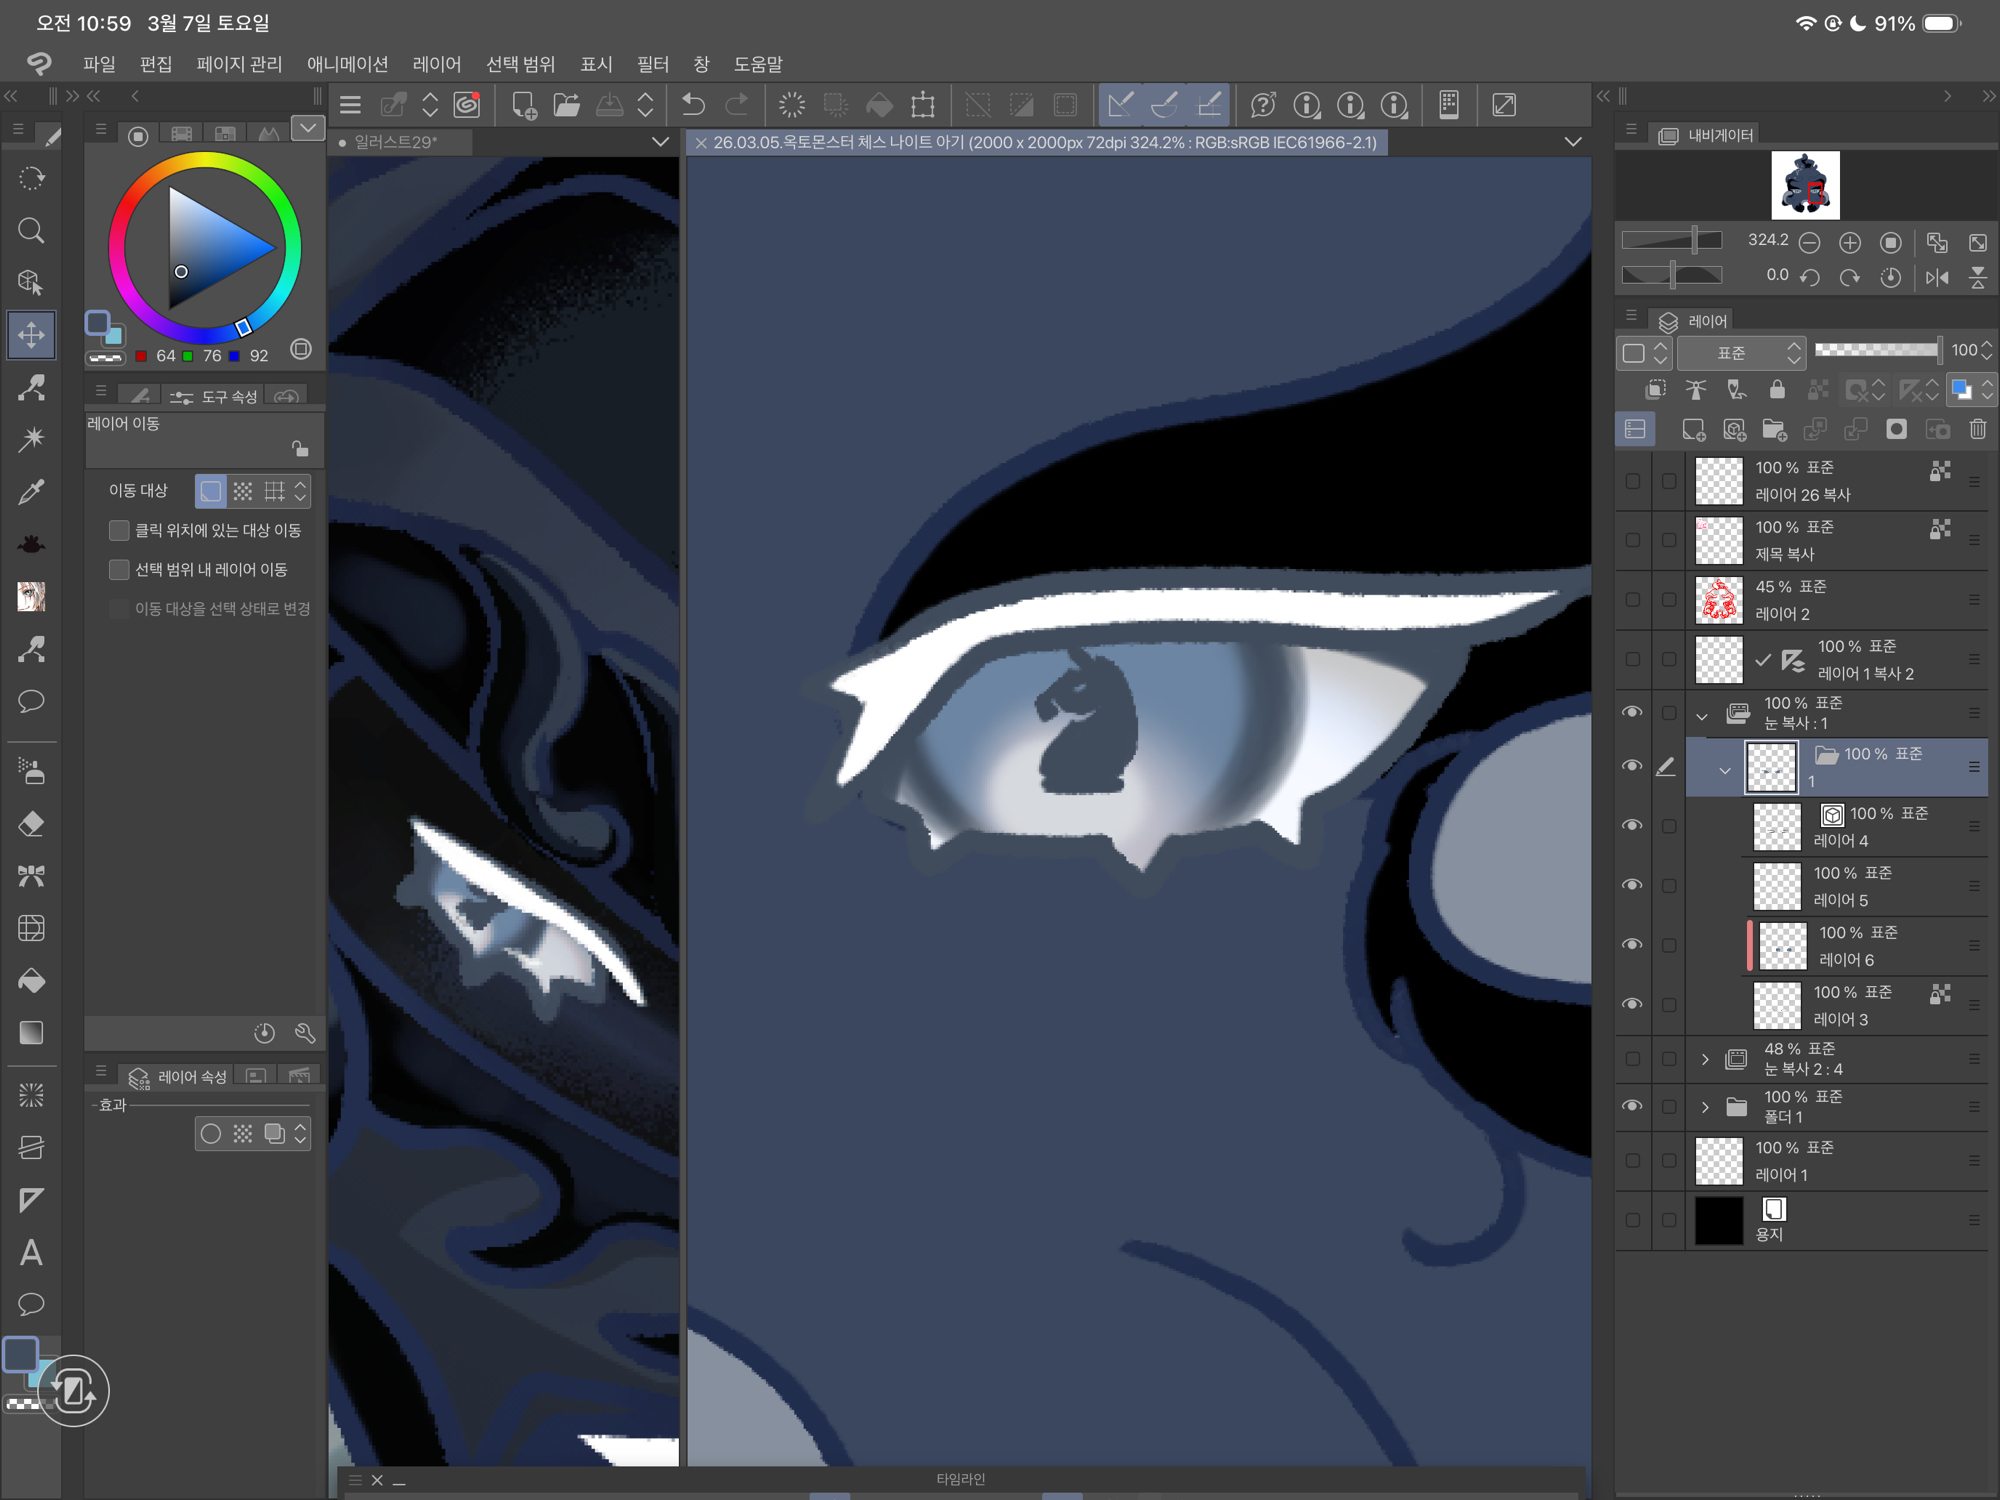2000x1500 pixels.
Task: Collapse the 눈 복사 : 1 folder
Action: (x=1701, y=714)
